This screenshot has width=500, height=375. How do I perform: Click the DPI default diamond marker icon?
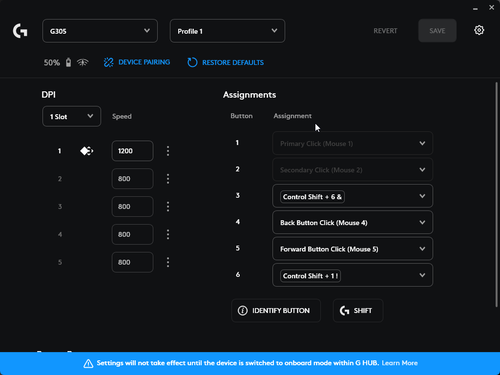click(x=86, y=151)
